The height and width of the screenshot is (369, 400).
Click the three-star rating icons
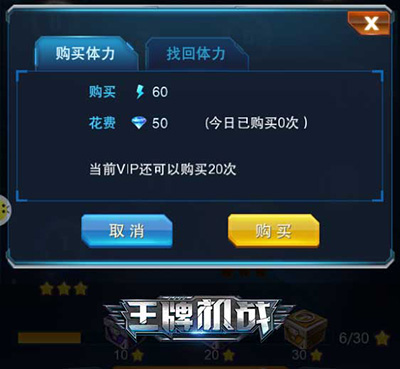pyautogui.click(x=64, y=289)
